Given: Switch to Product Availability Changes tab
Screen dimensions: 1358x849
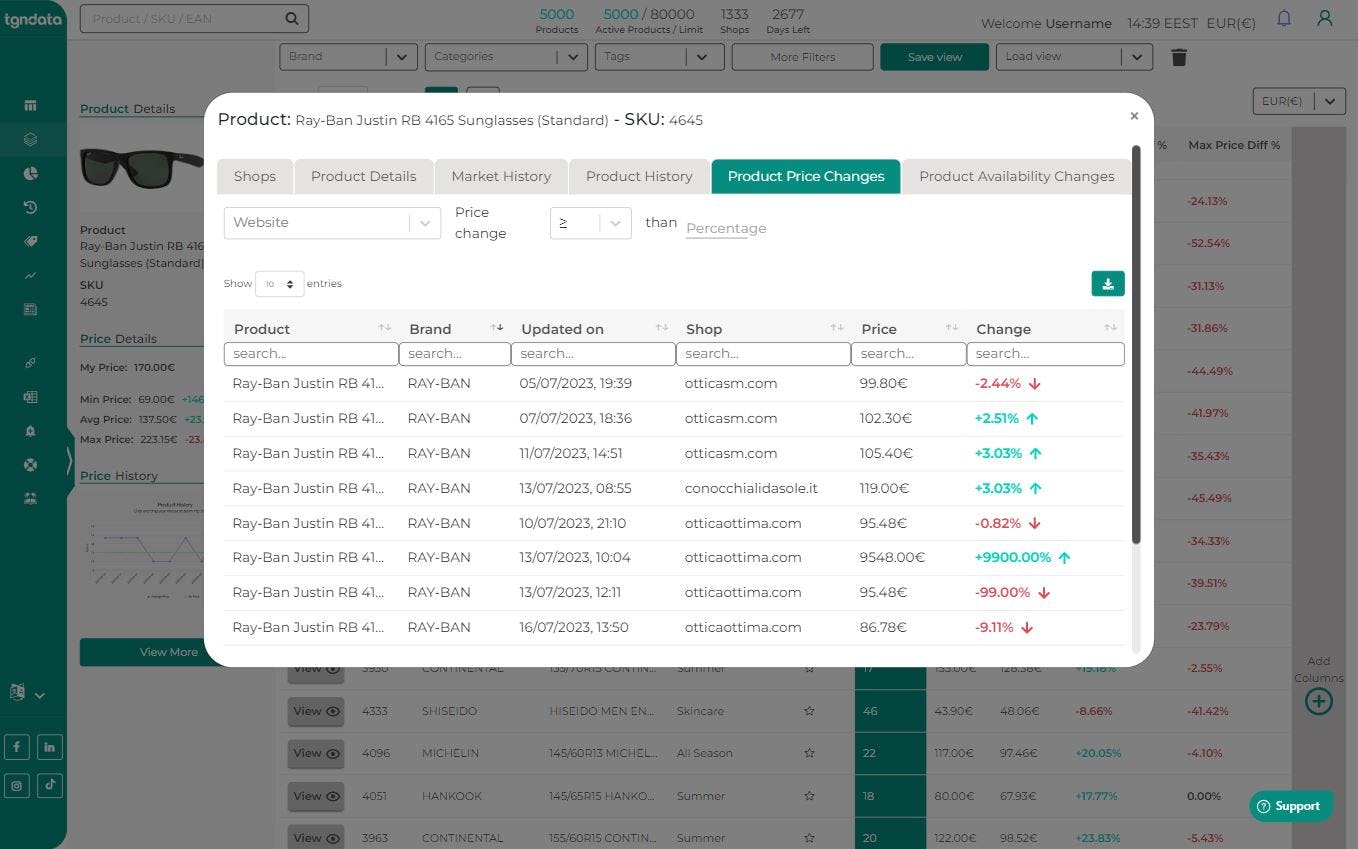Looking at the screenshot, I should (x=1017, y=176).
